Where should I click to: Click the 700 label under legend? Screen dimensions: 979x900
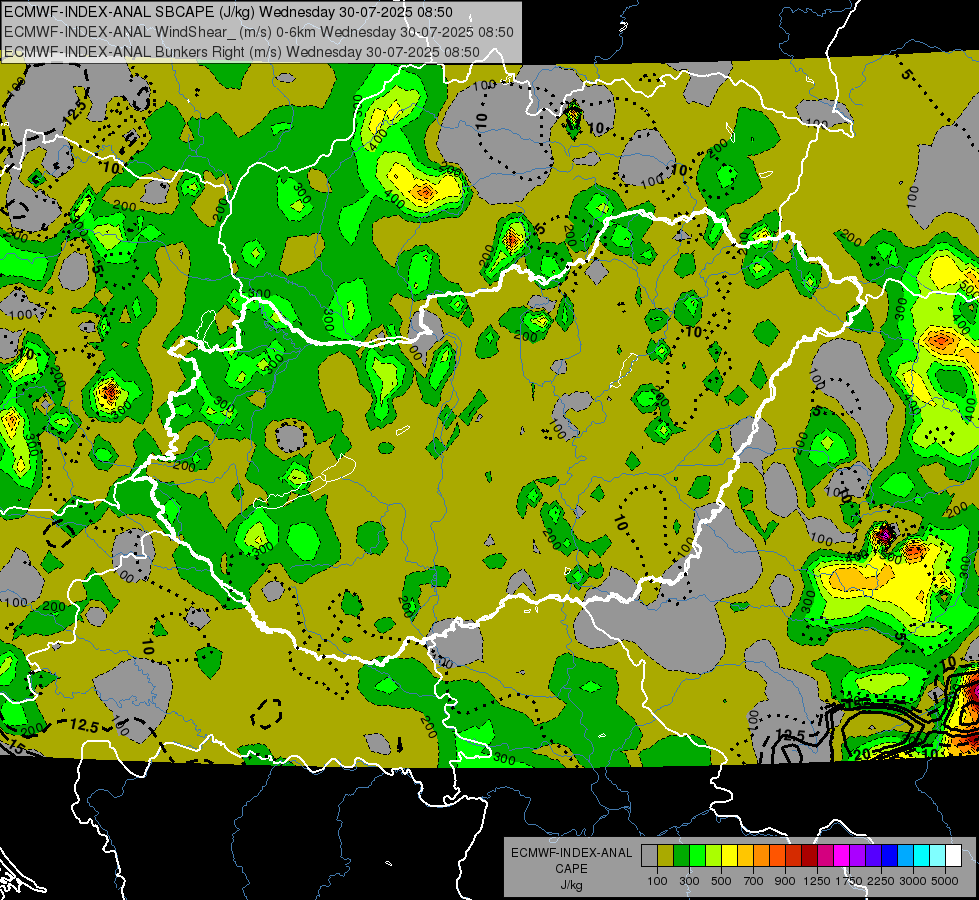[x=754, y=881]
